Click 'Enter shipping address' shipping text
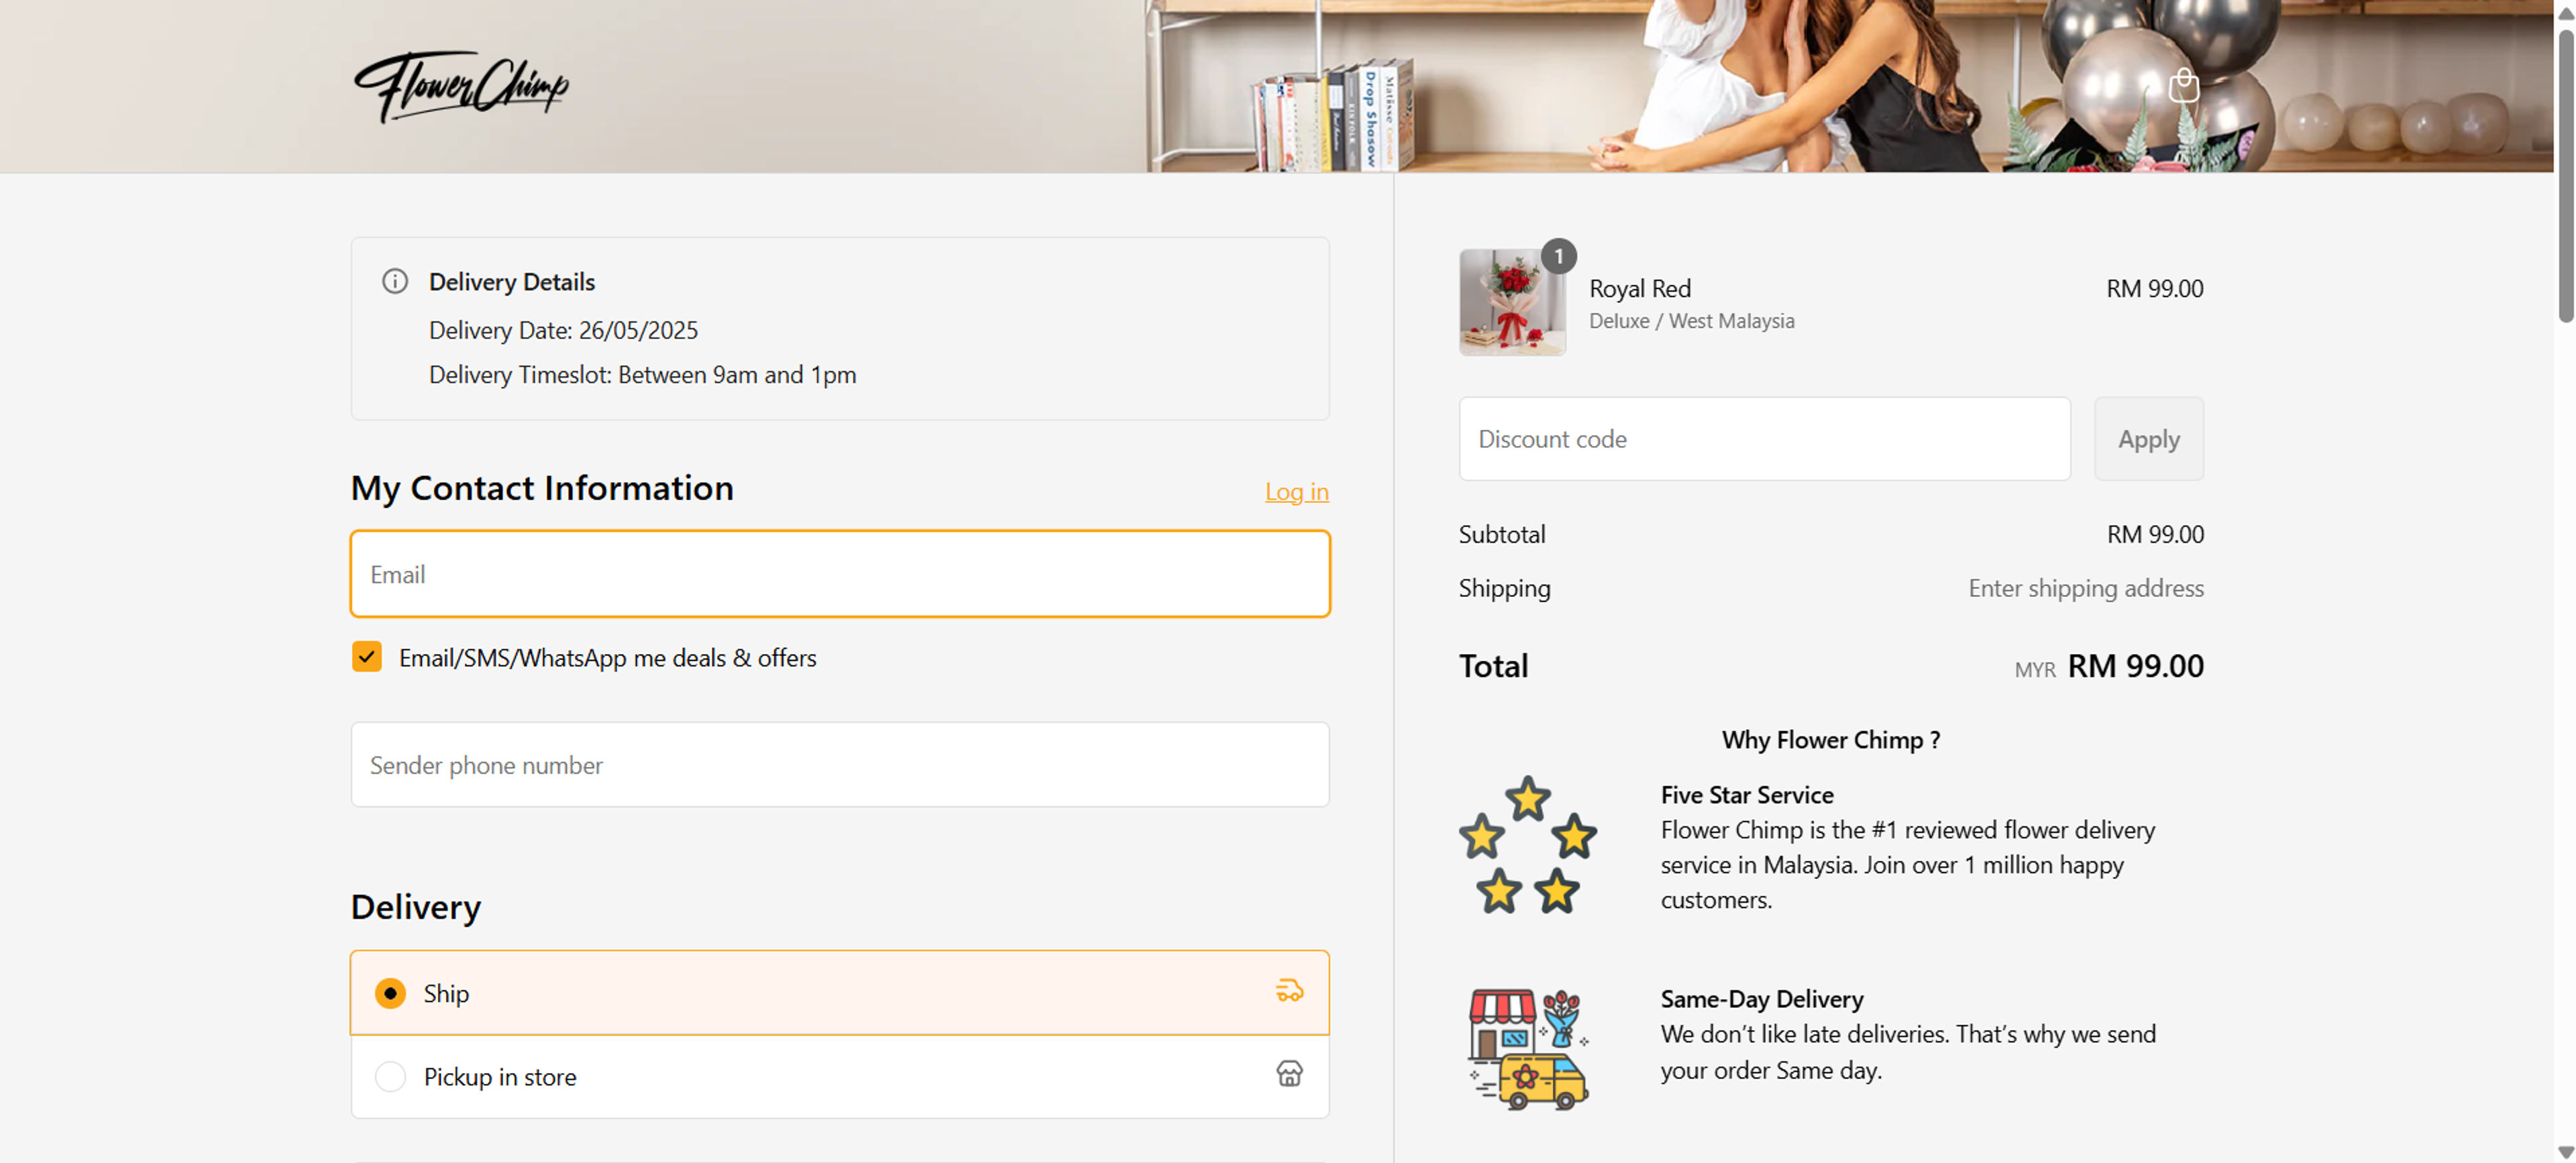Screen dimensions: 2576x1163 pos(2085,588)
